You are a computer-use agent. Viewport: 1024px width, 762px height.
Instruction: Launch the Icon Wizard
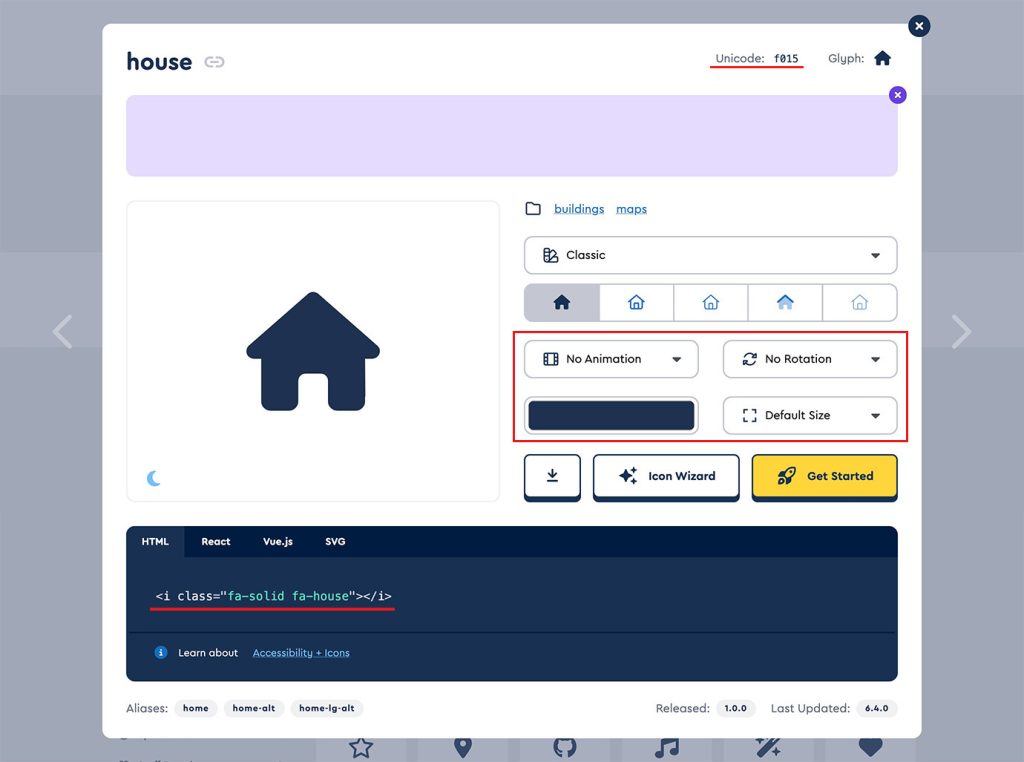tap(666, 477)
